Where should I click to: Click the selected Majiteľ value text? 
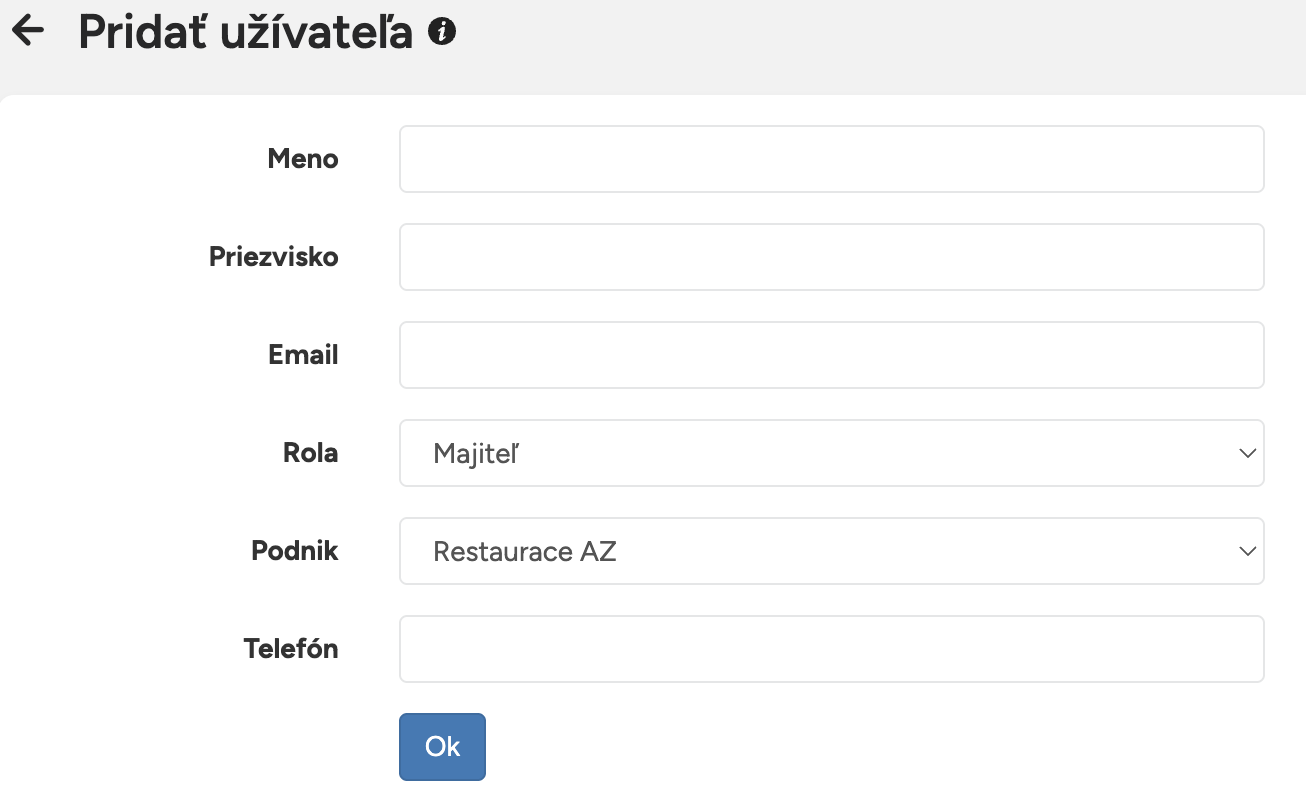pos(476,454)
